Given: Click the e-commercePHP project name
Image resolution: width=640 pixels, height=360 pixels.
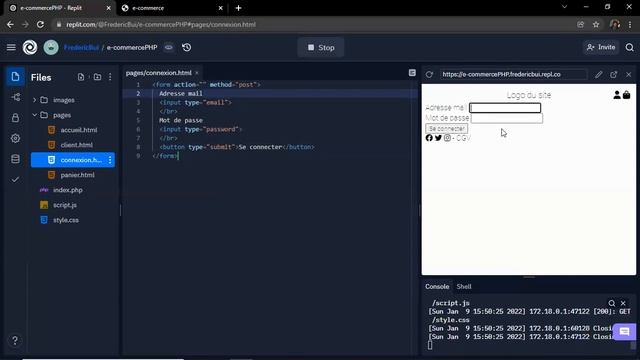Looking at the screenshot, I should (132, 47).
